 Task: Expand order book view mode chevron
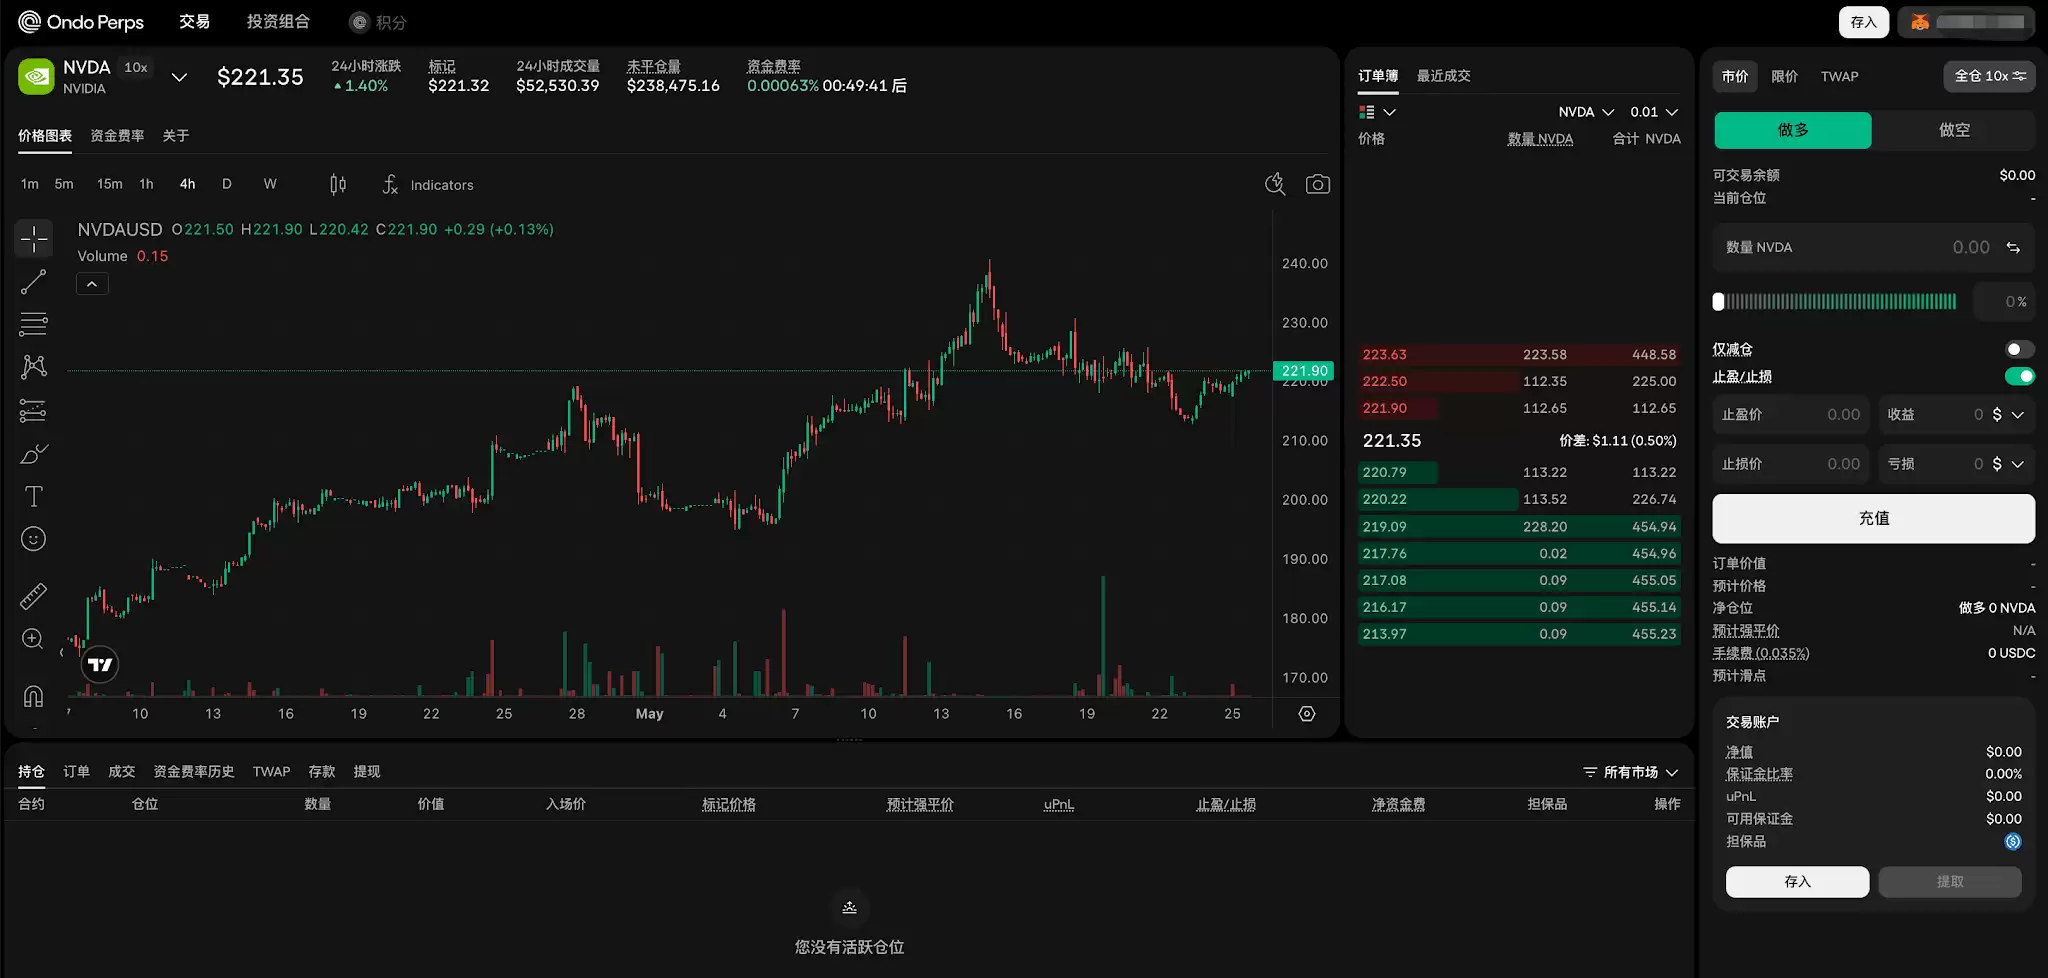coord(1390,112)
